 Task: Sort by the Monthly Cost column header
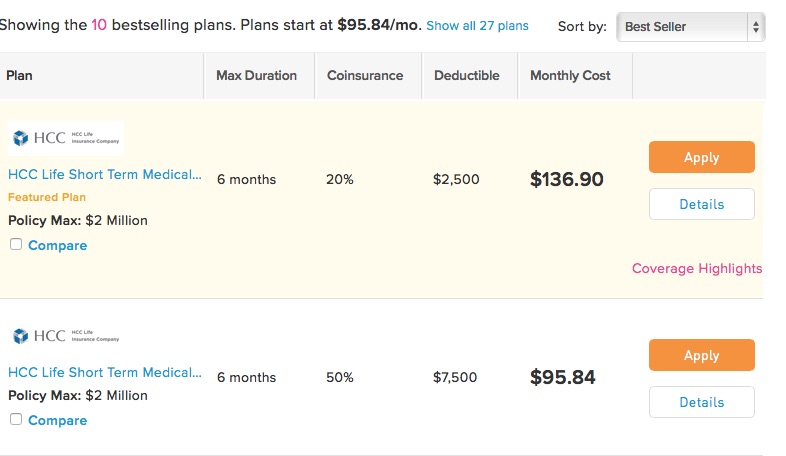pos(570,76)
